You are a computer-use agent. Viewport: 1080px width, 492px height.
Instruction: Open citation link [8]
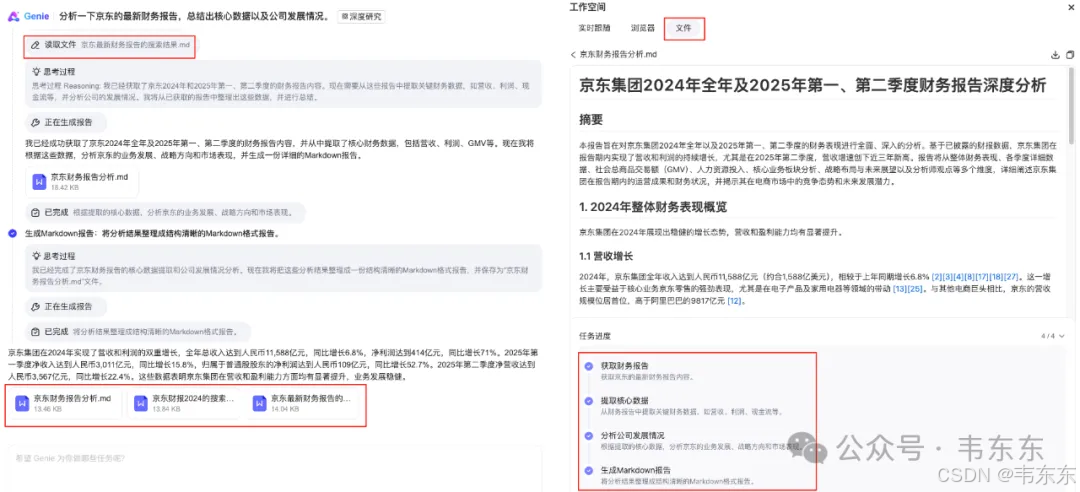[x=968, y=276]
